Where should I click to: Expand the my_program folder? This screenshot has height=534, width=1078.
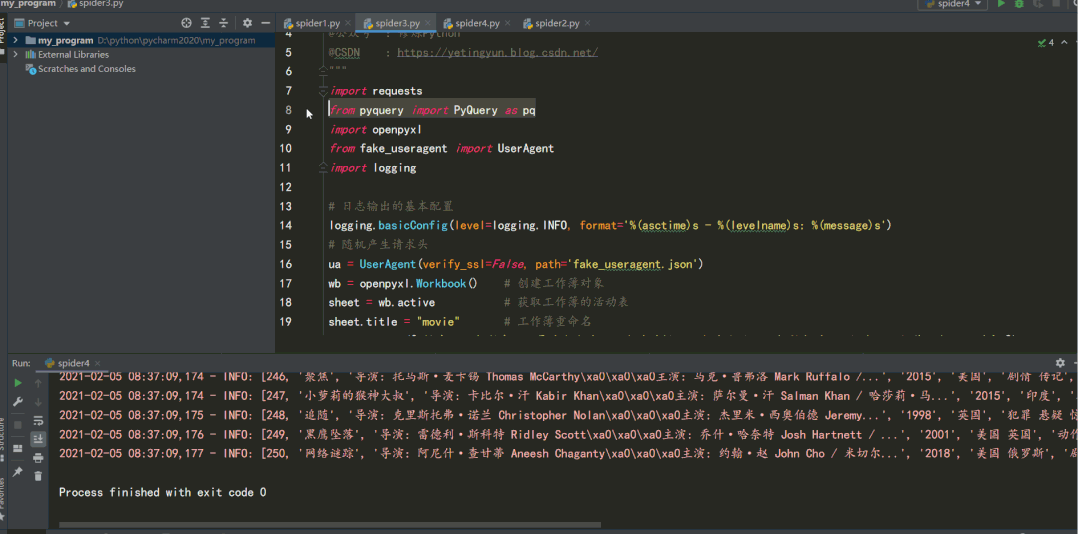15,41
